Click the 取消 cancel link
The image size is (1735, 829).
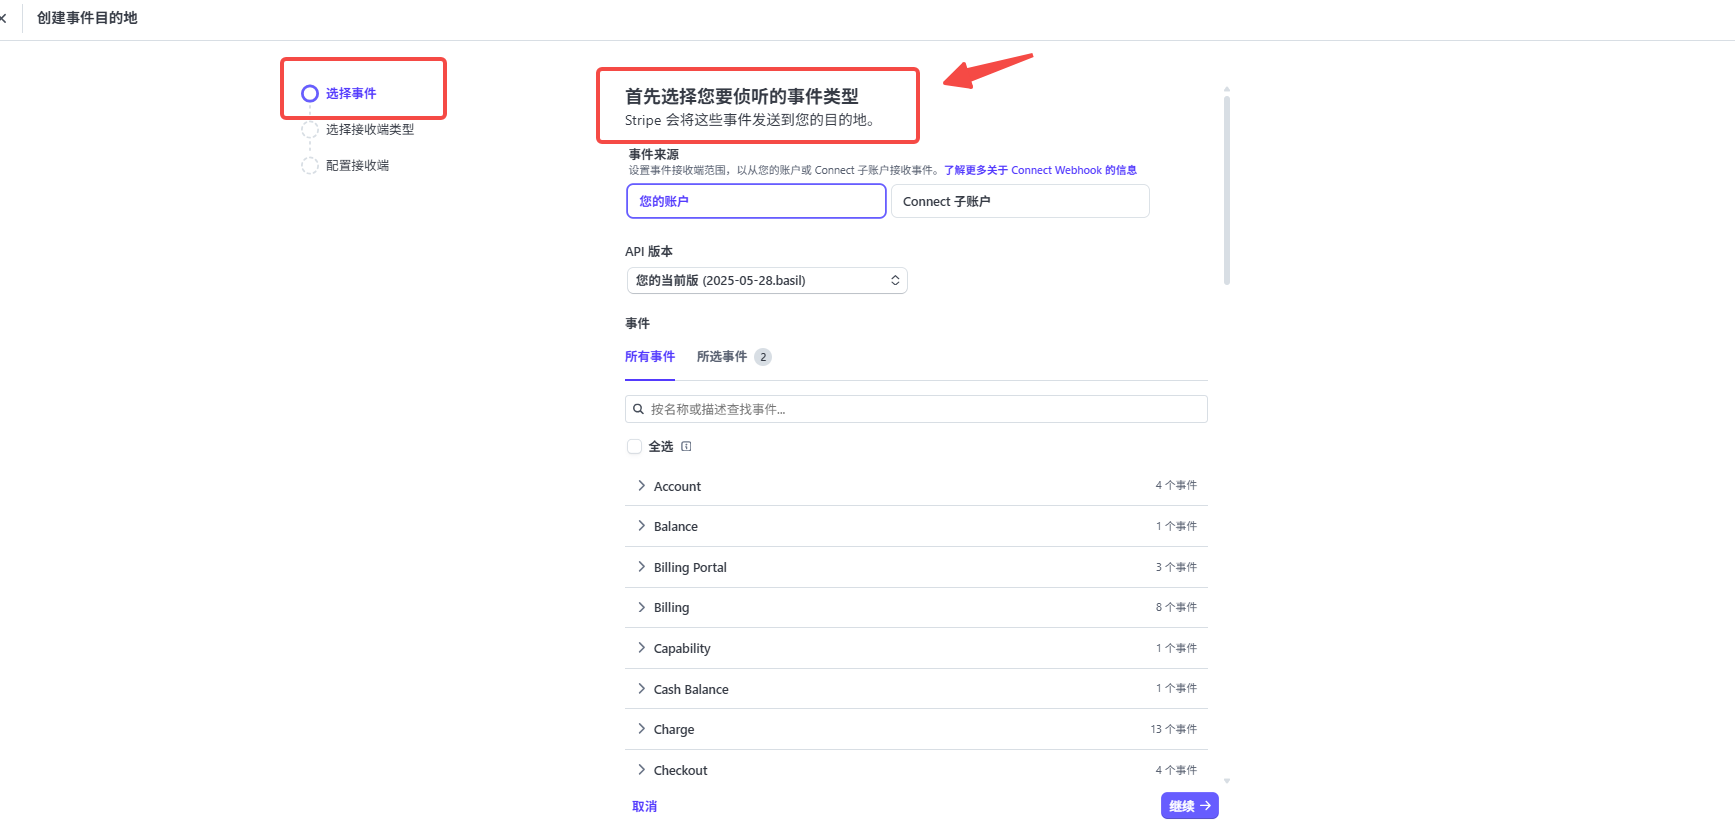coord(644,806)
